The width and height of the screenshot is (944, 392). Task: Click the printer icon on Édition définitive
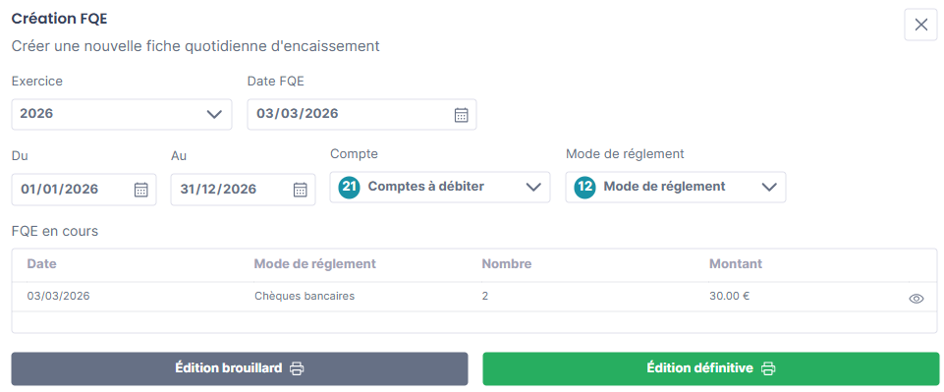pos(768,369)
